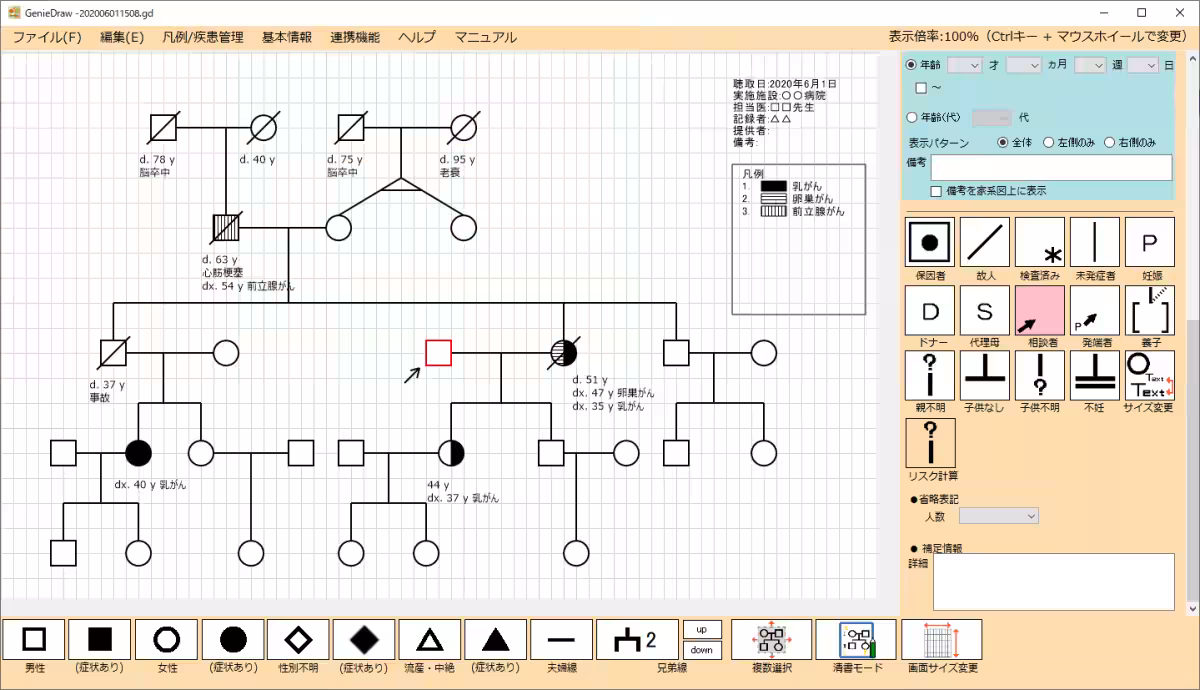Open 画面サイズ変更 canvas size tool
The width and height of the screenshot is (1200, 690).
pos(941,639)
